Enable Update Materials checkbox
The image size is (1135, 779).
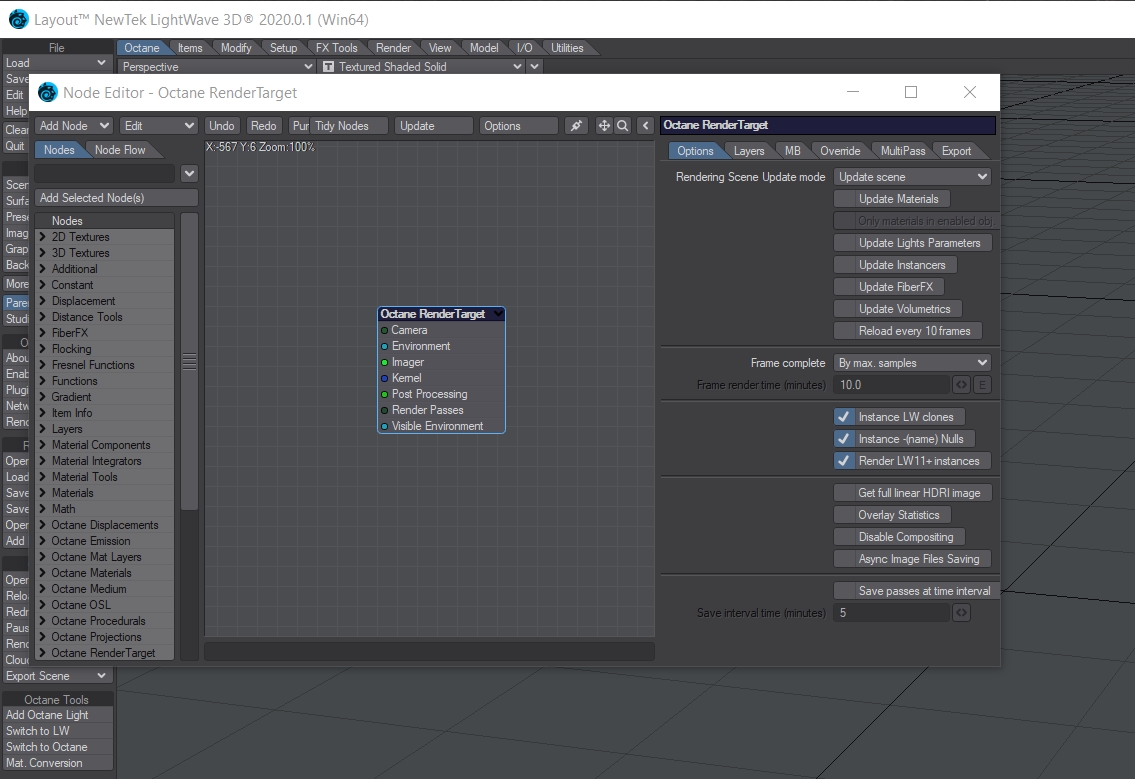[843, 199]
